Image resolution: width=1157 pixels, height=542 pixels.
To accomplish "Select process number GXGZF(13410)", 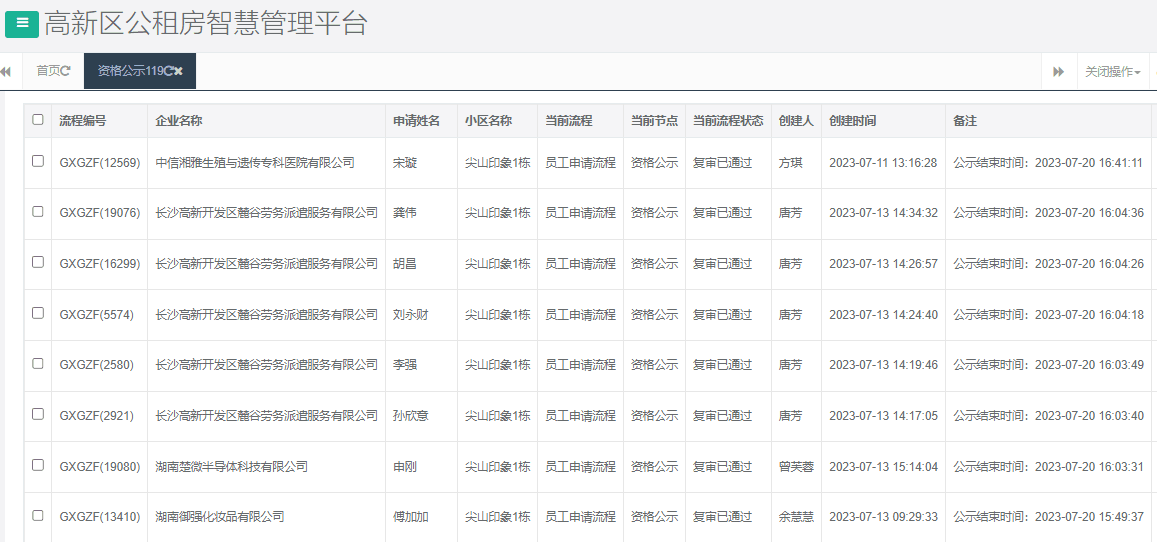I will (x=100, y=517).
